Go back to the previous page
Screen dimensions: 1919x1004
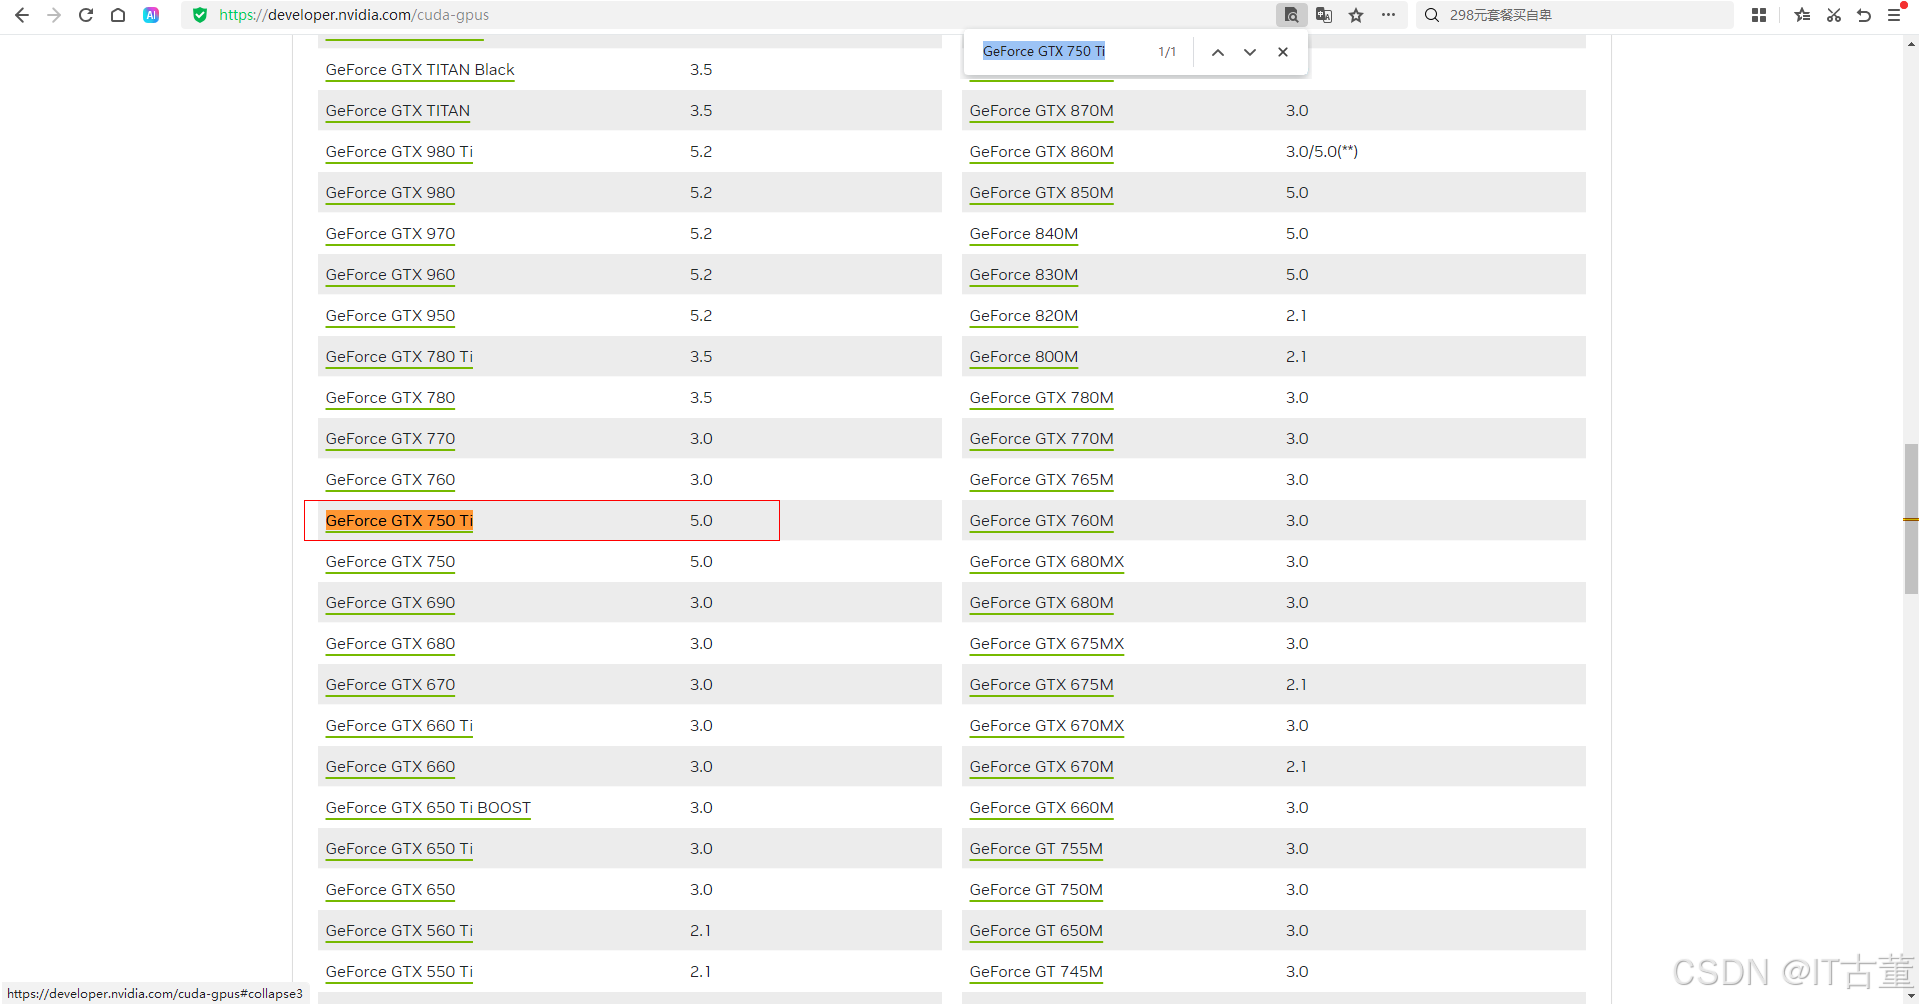[x=22, y=15]
